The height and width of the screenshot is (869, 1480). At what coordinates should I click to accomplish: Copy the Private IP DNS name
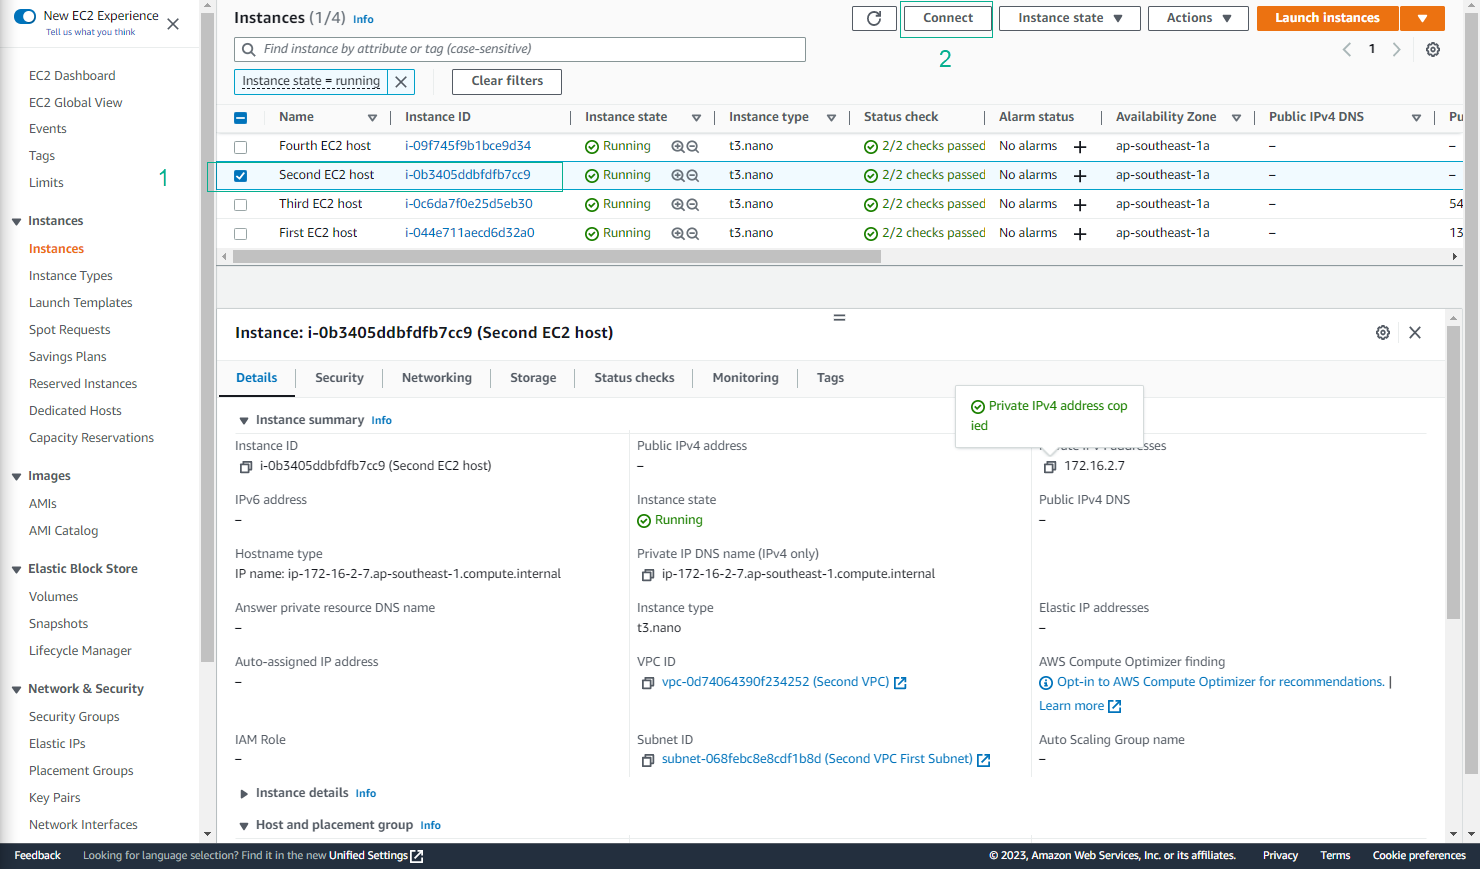click(x=648, y=575)
